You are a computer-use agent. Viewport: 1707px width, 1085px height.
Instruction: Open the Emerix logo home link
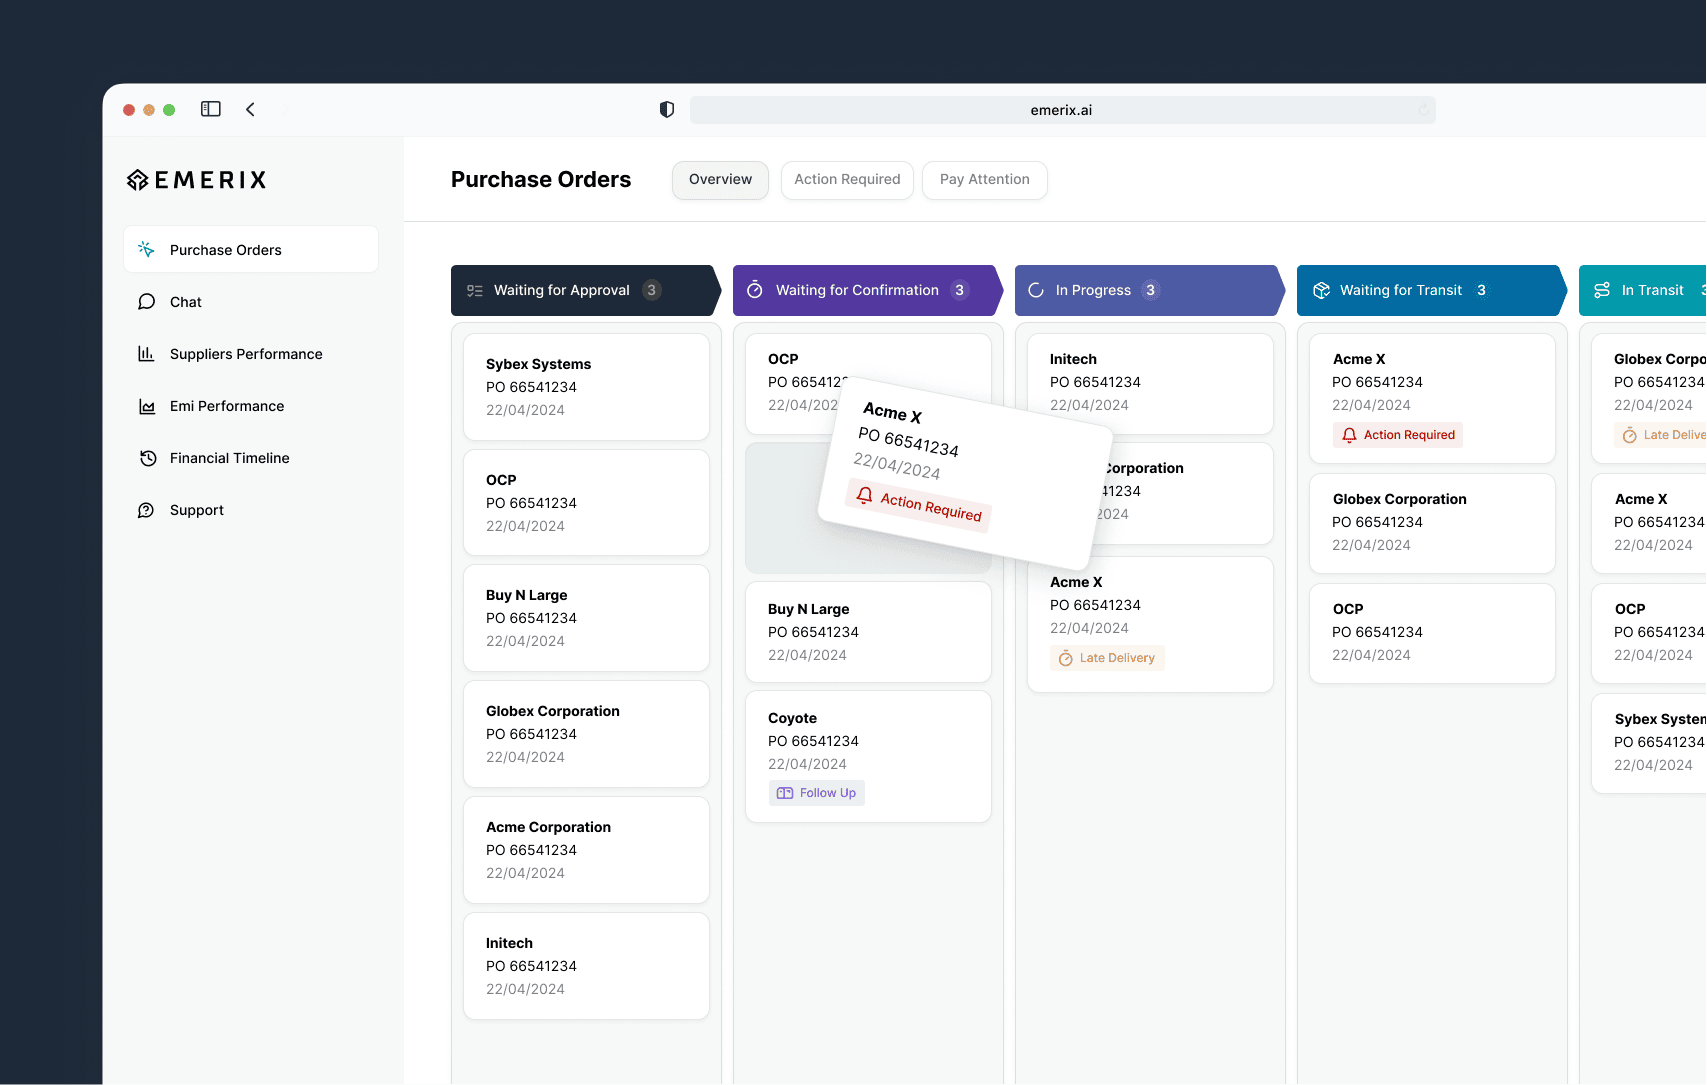[x=197, y=180]
